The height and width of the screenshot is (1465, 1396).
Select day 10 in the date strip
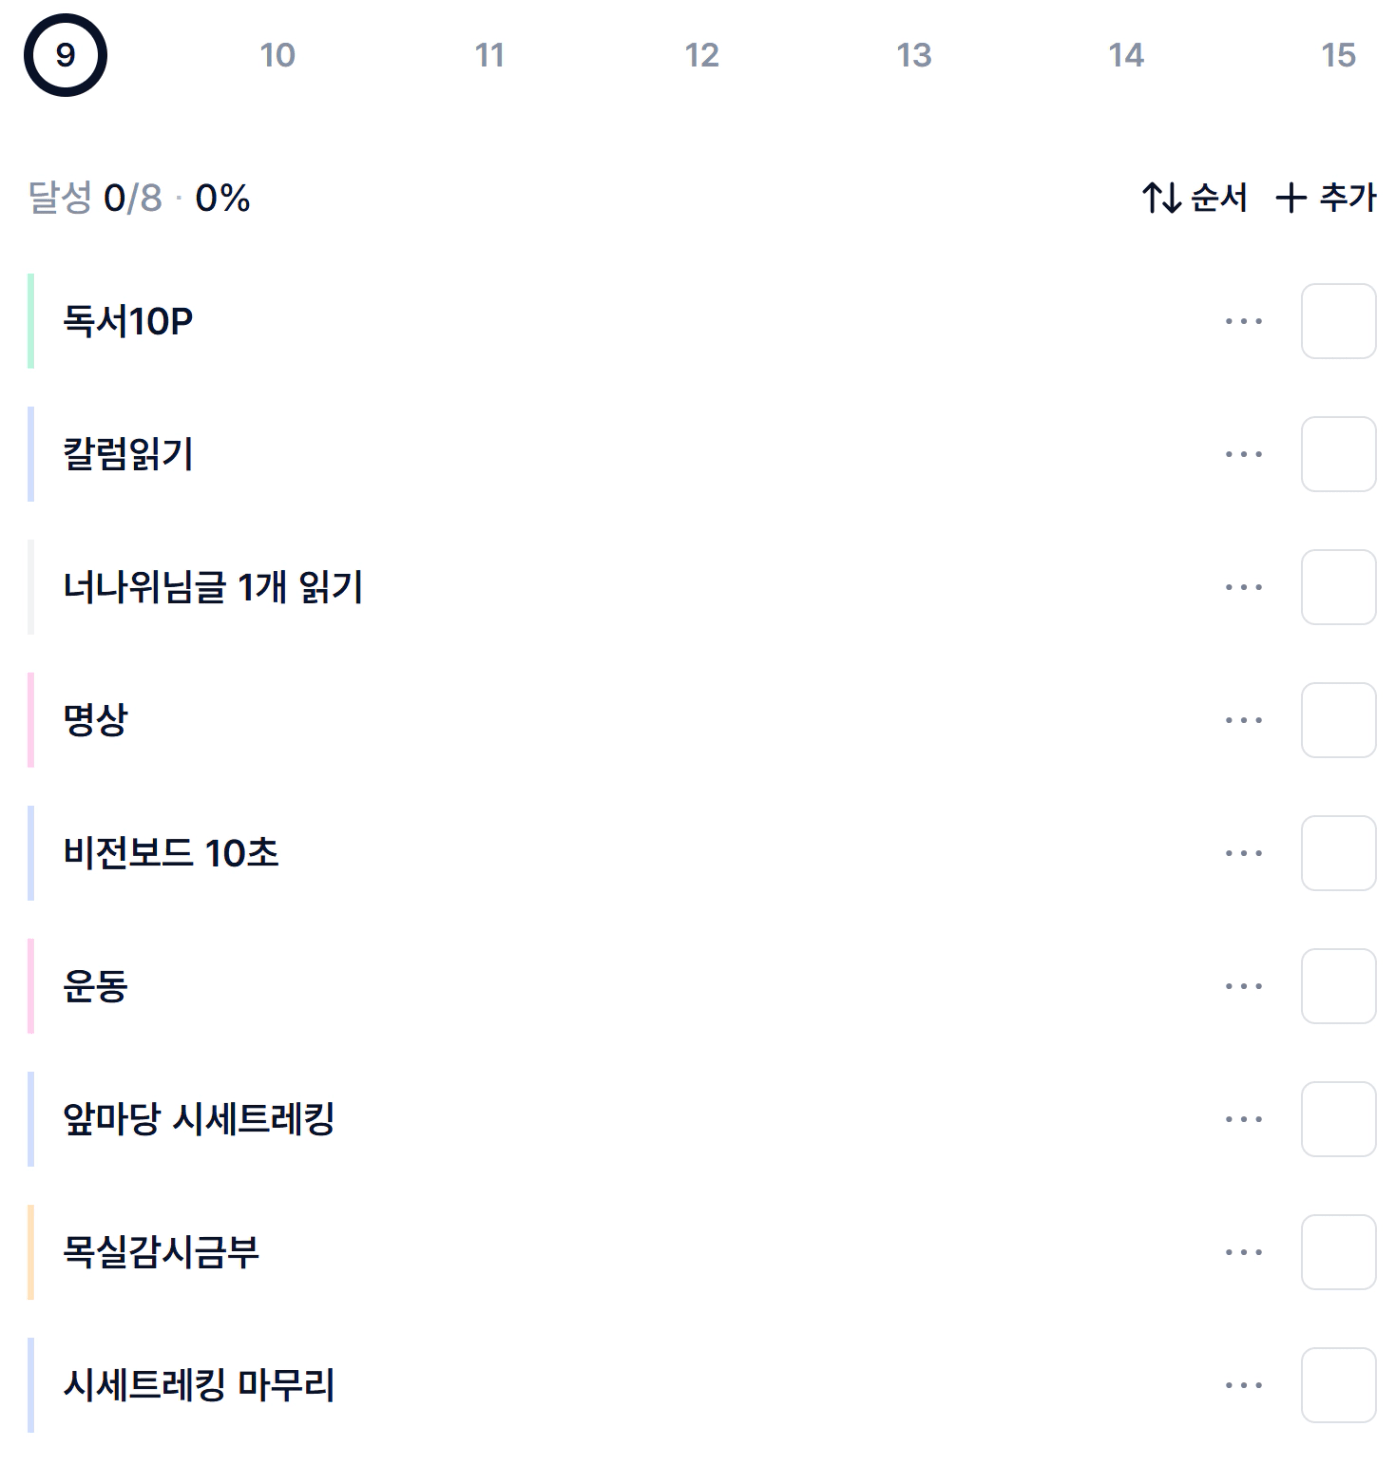tap(277, 55)
